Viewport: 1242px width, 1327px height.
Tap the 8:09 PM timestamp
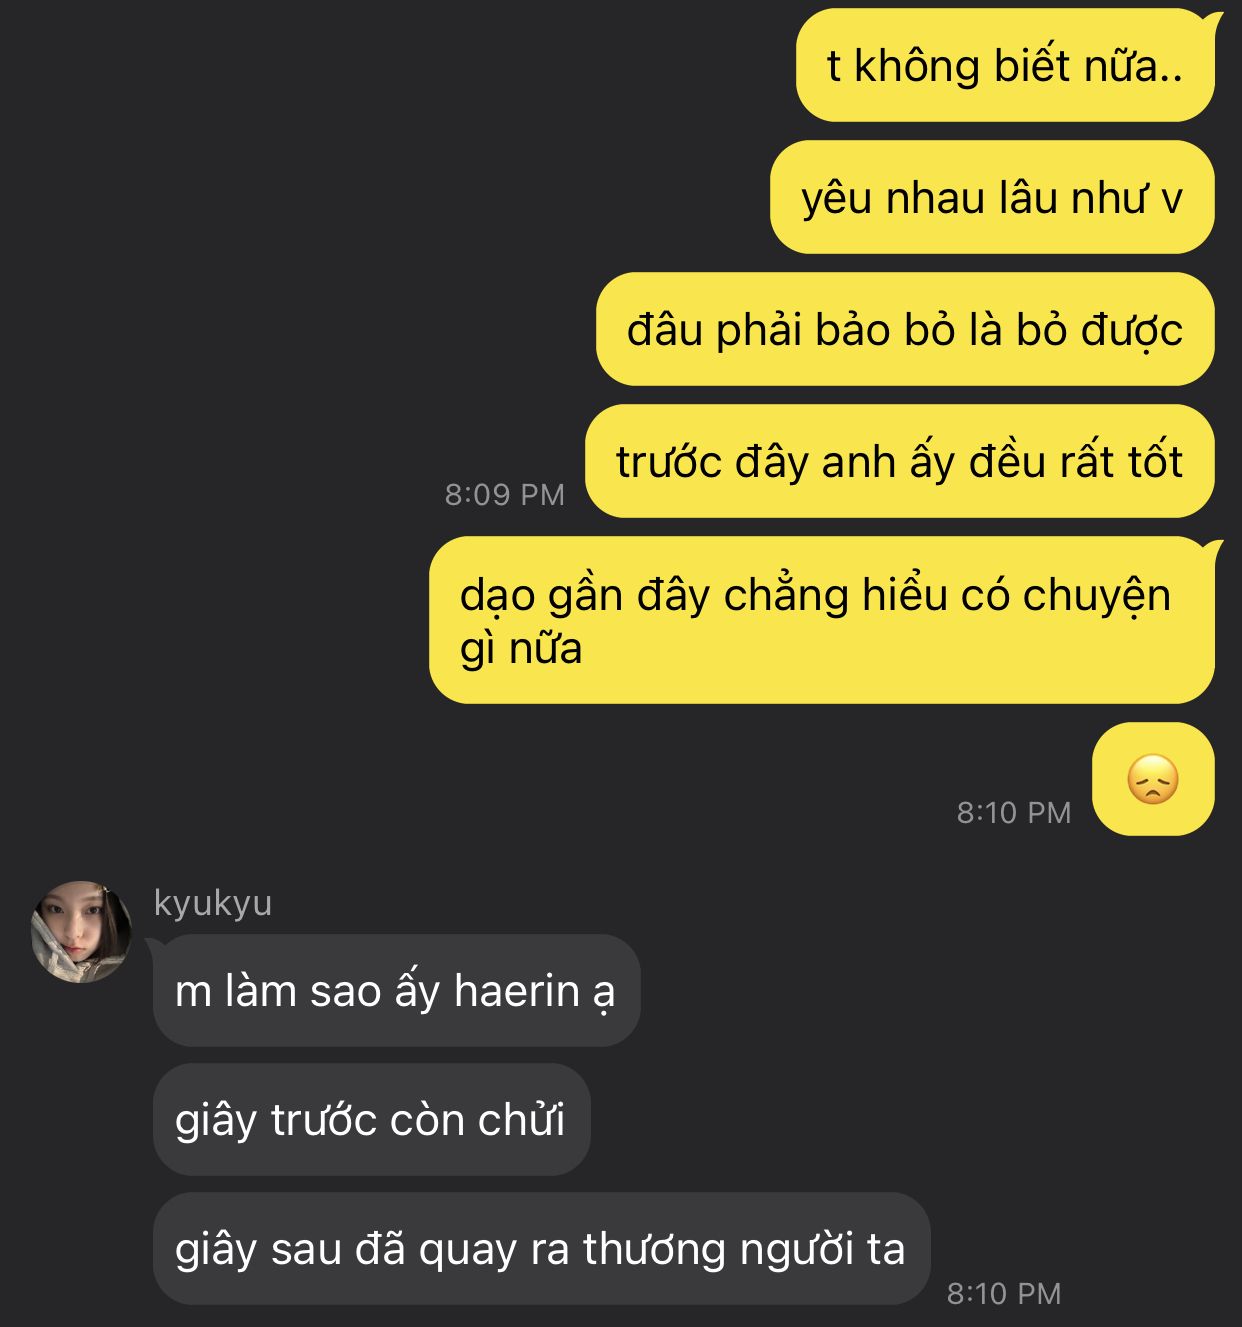coord(505,494)
